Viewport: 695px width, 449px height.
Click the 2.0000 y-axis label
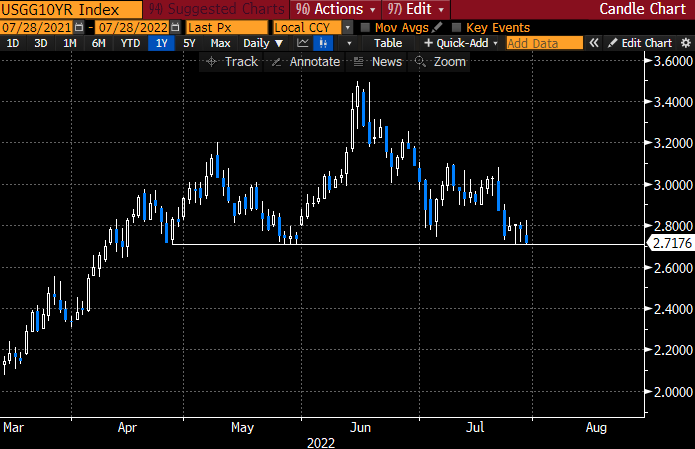(673, 392)
